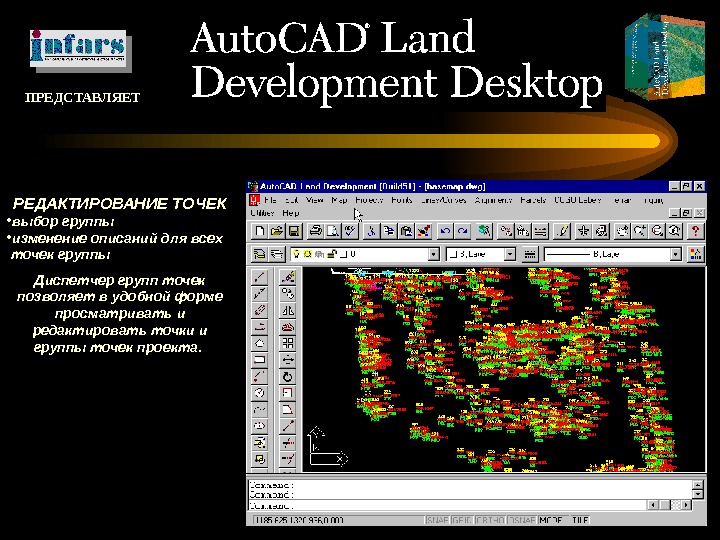Screen dimensions: 720x540
Task: Select the Mirror tool
Action: (x=287, y=310)
